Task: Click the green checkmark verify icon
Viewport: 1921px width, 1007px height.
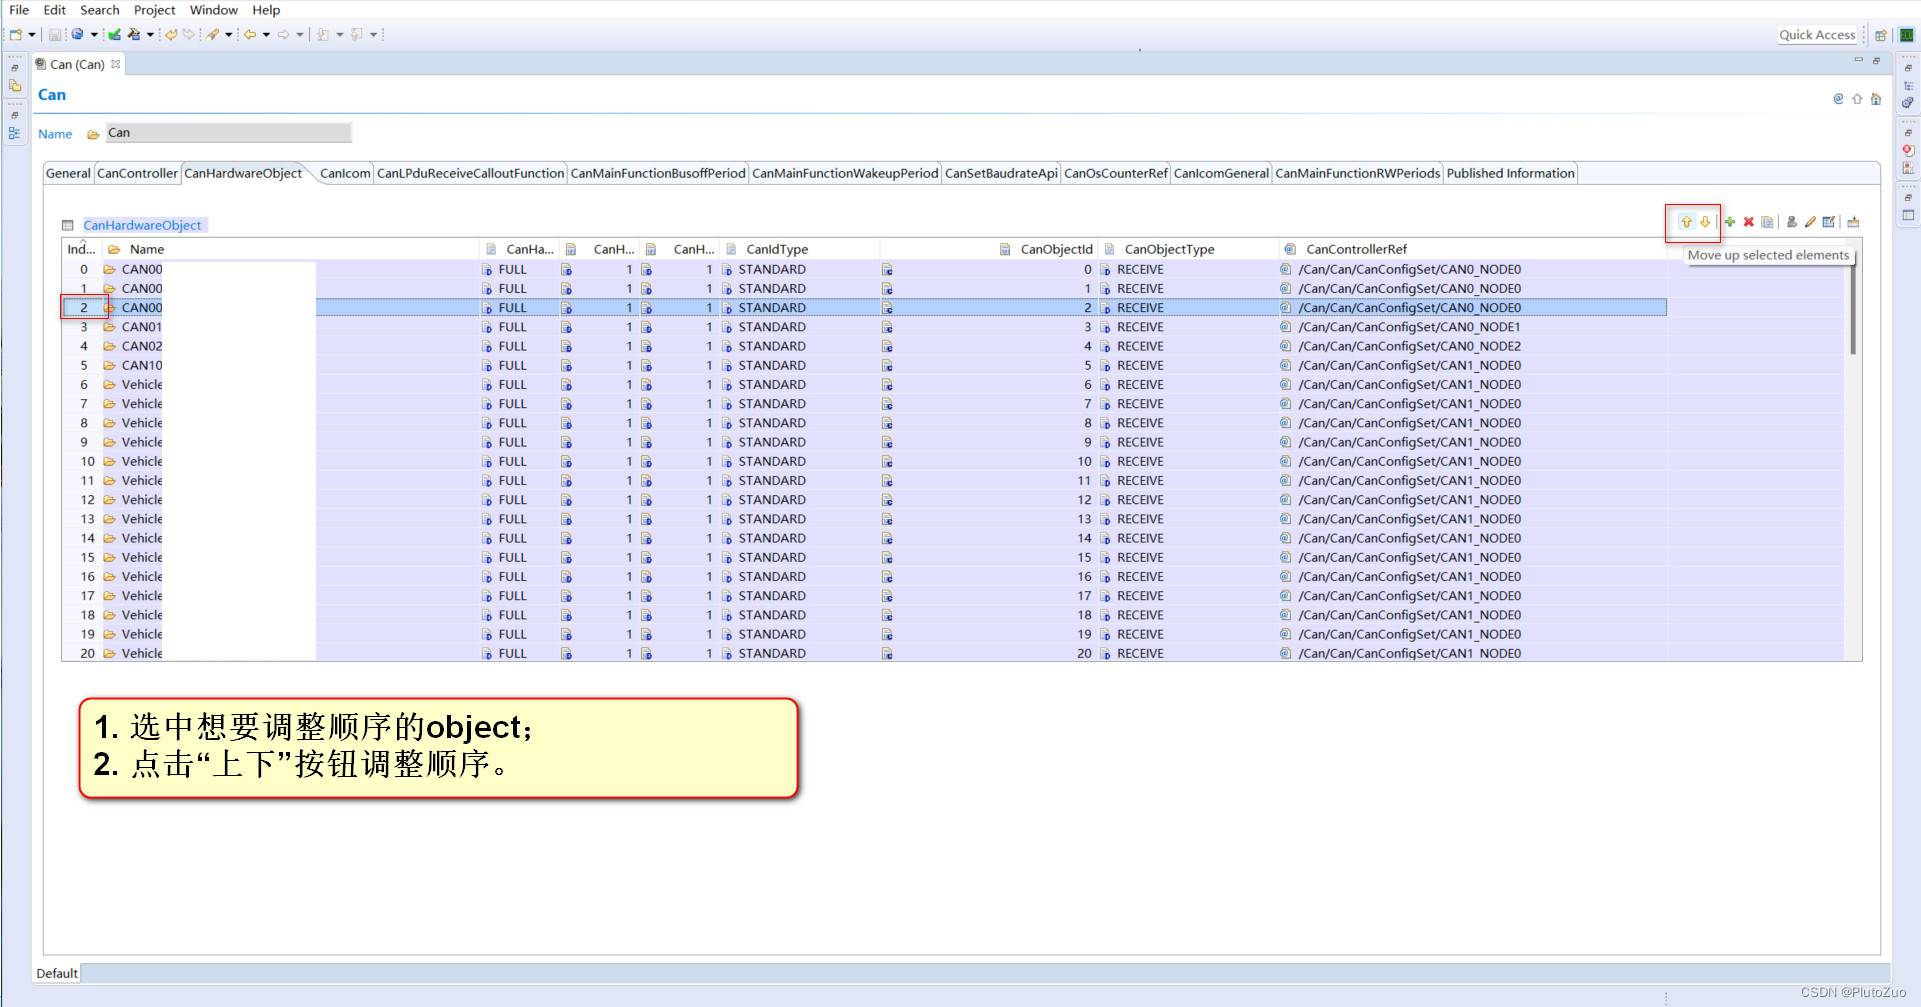Action: pyautogui.click(x=114, y=34)
